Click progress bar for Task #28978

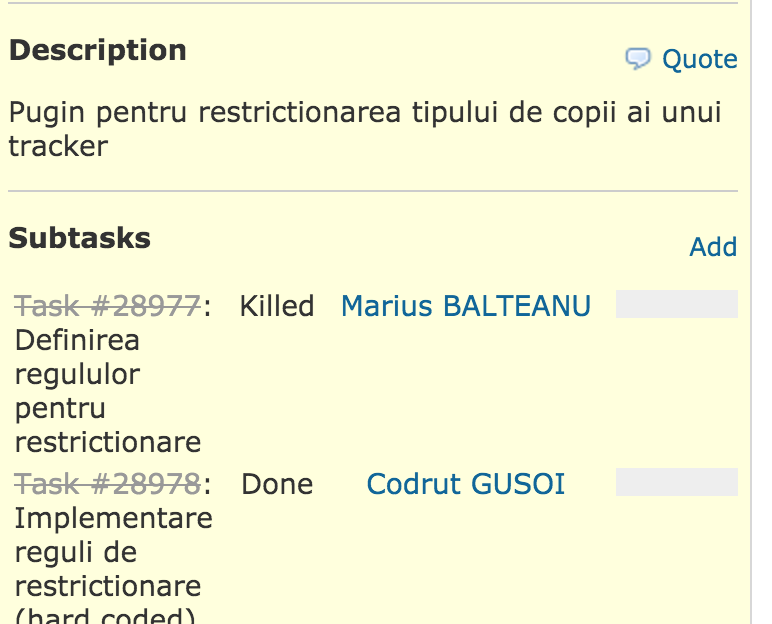pyautogui.click(x=676, y=482)
